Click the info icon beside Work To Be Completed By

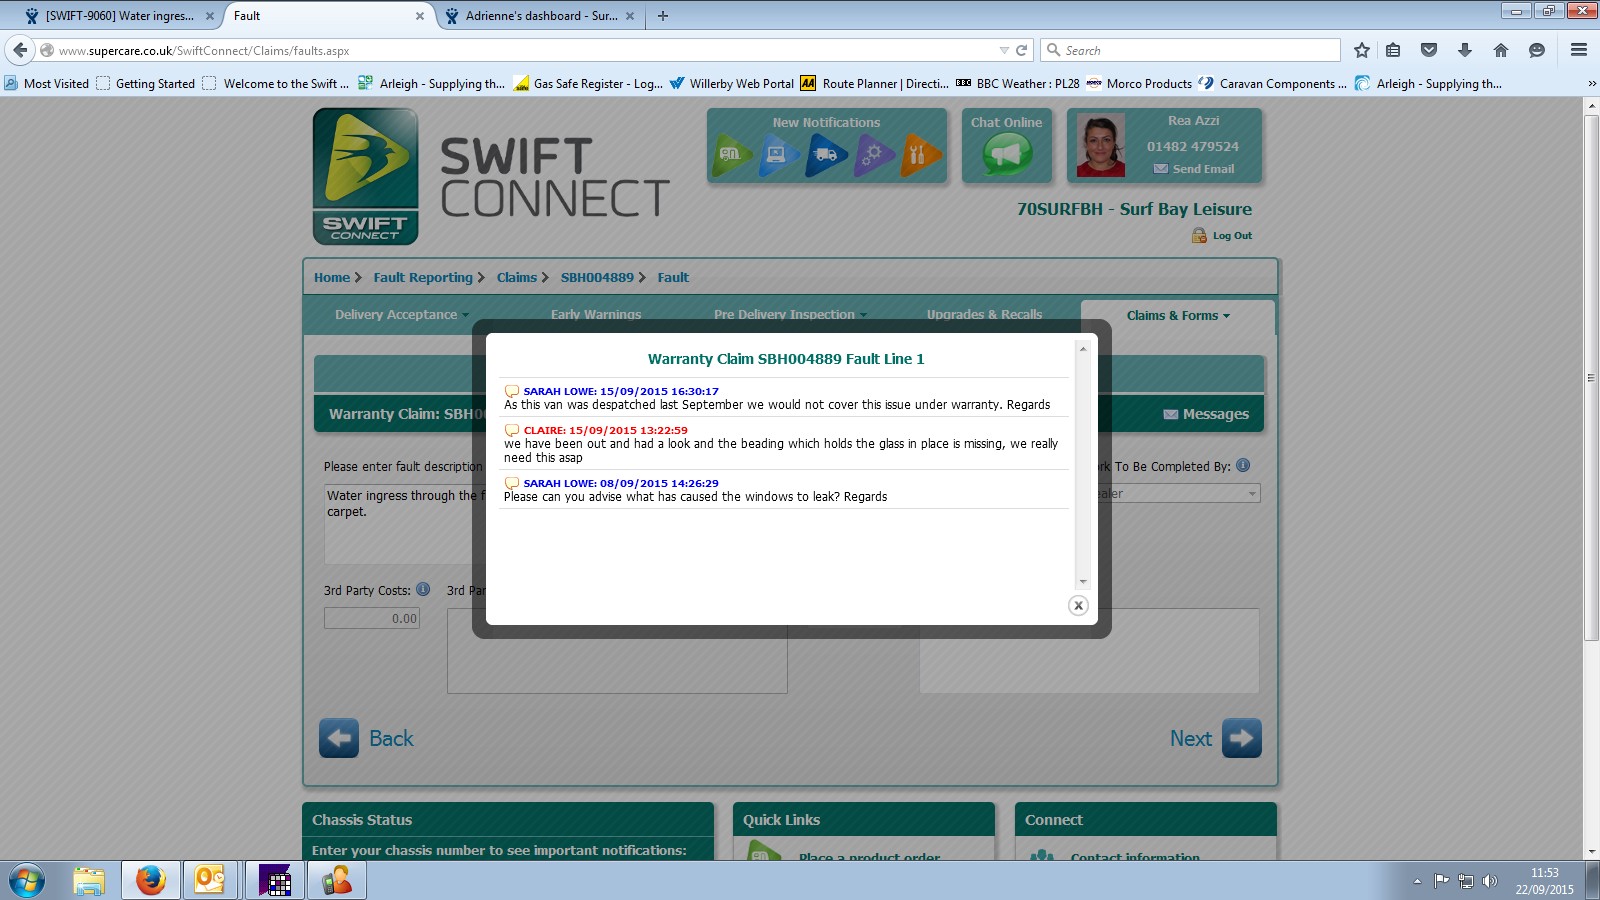[x=1243, y=465]
